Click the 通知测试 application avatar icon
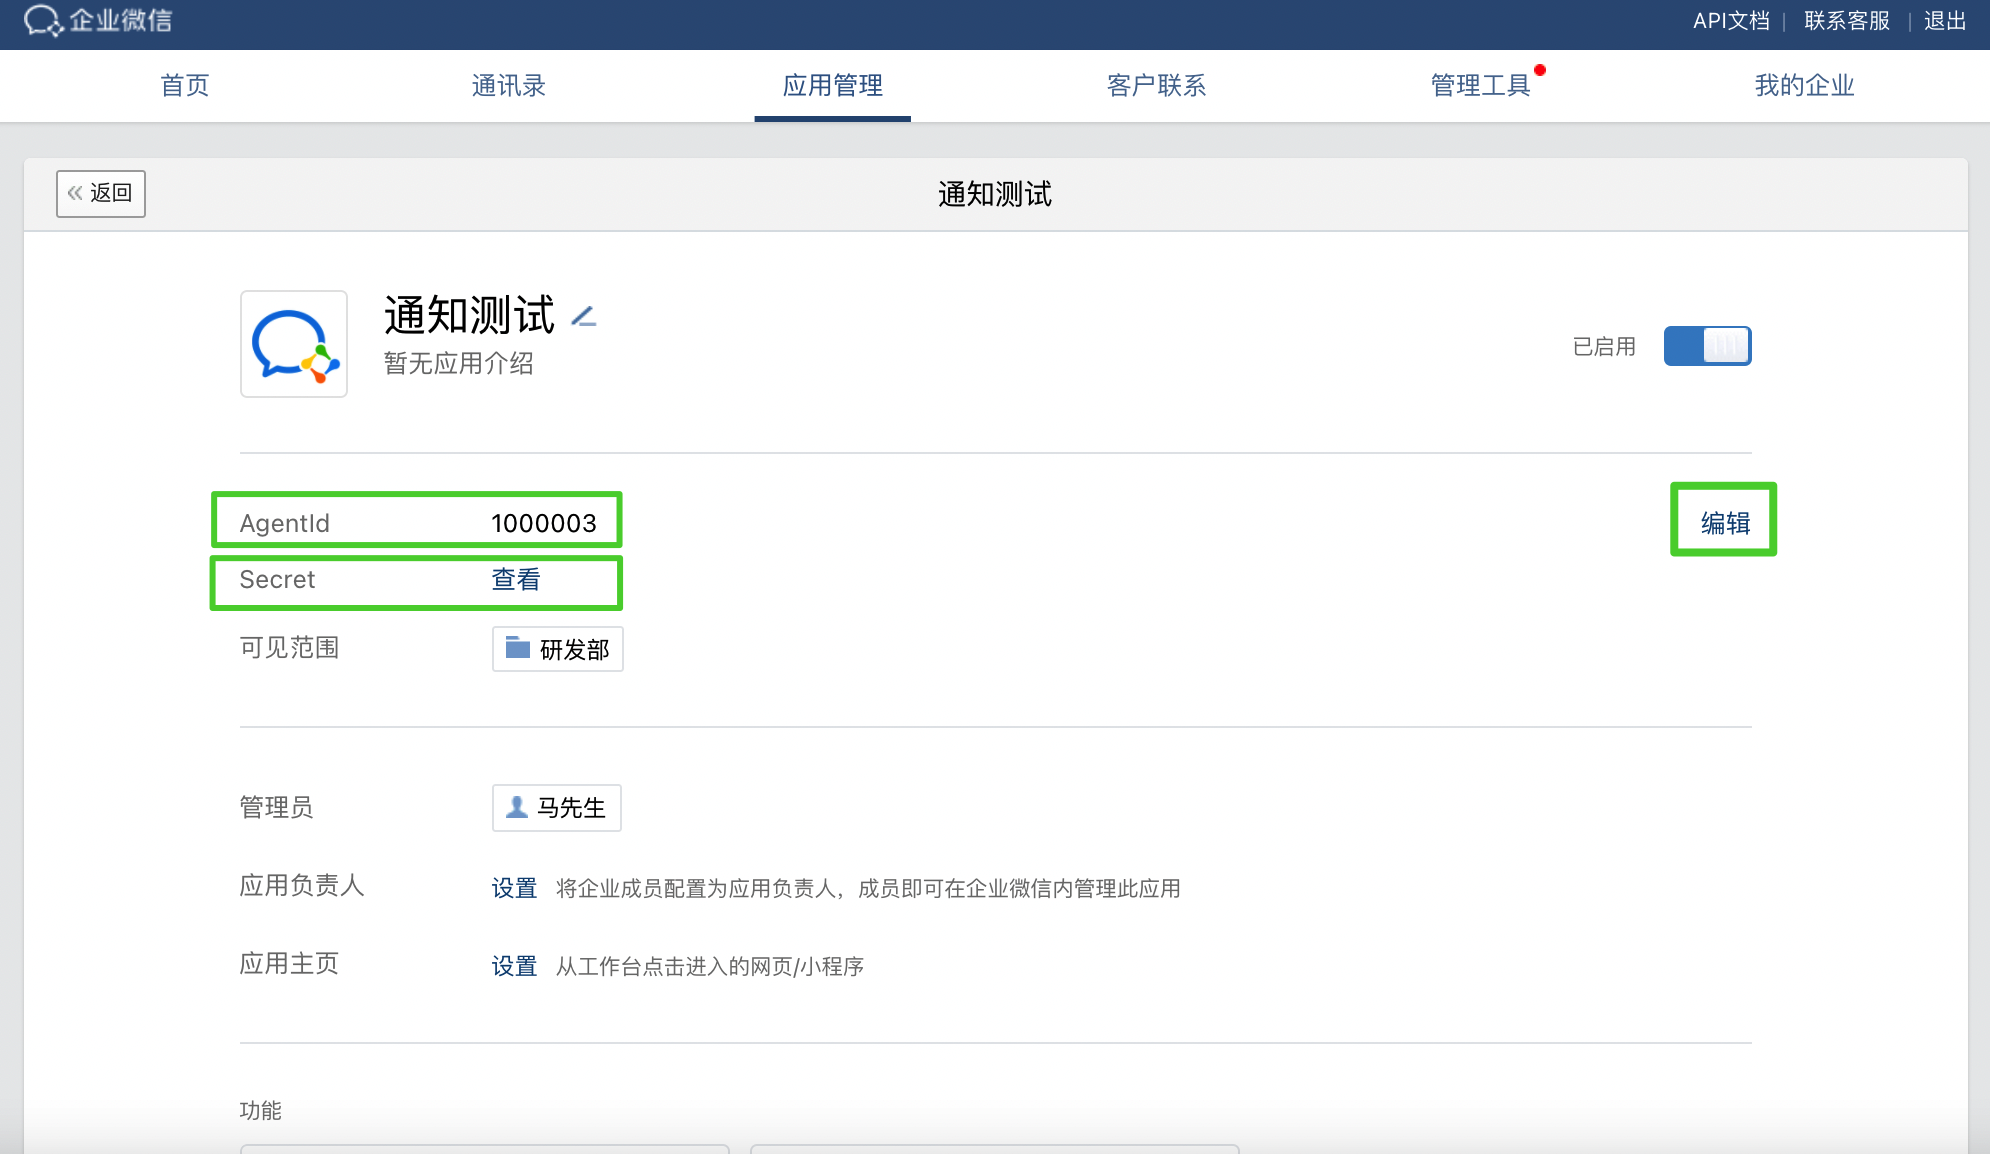 tap(294, 345)
